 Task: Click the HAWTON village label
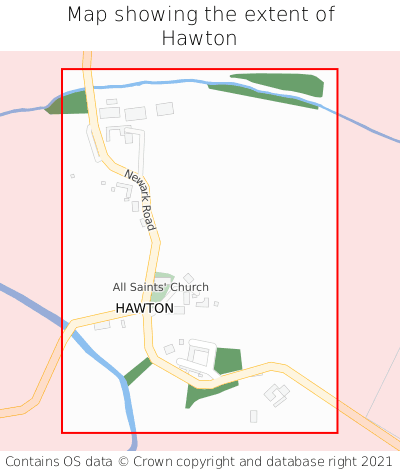[x=144, y=308]
